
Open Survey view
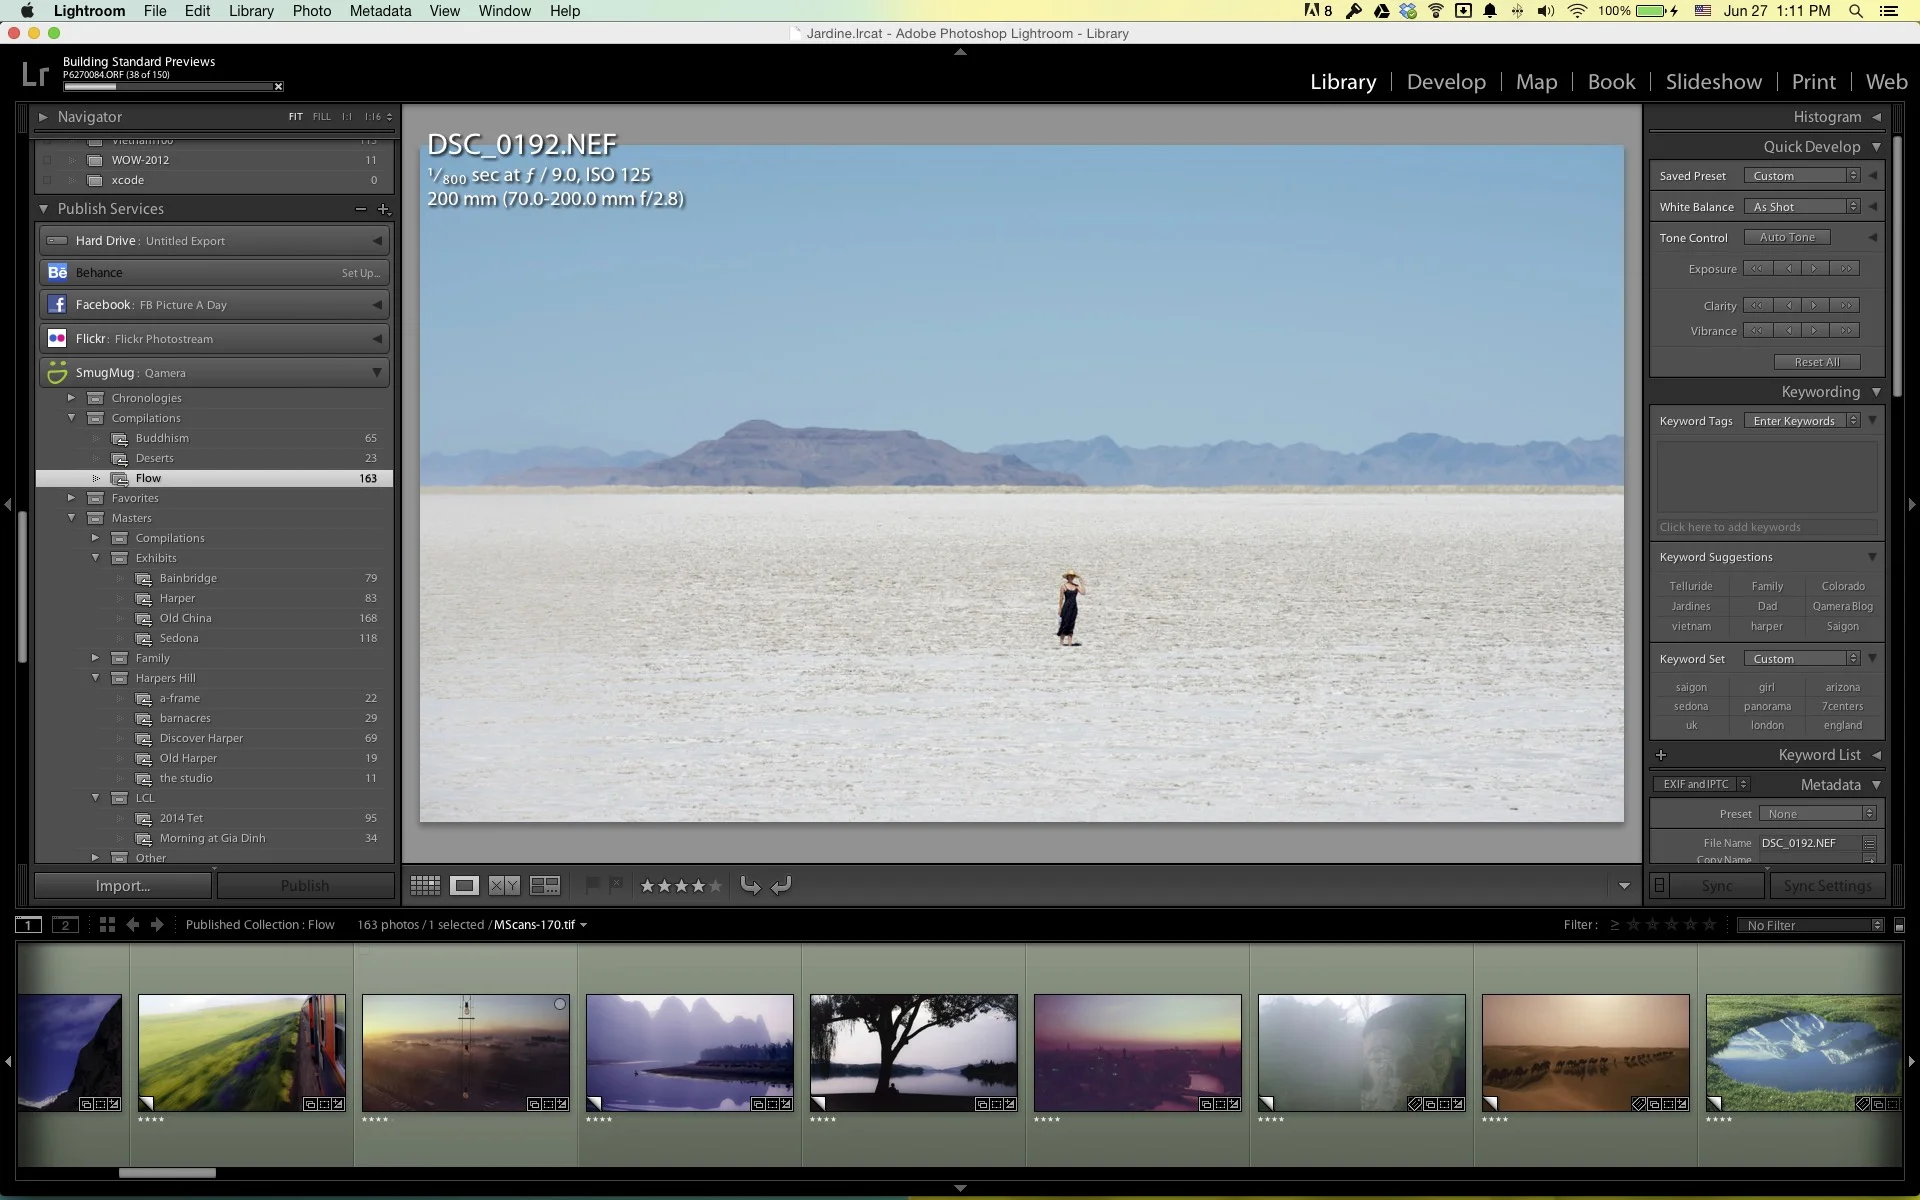click(545, 885)
